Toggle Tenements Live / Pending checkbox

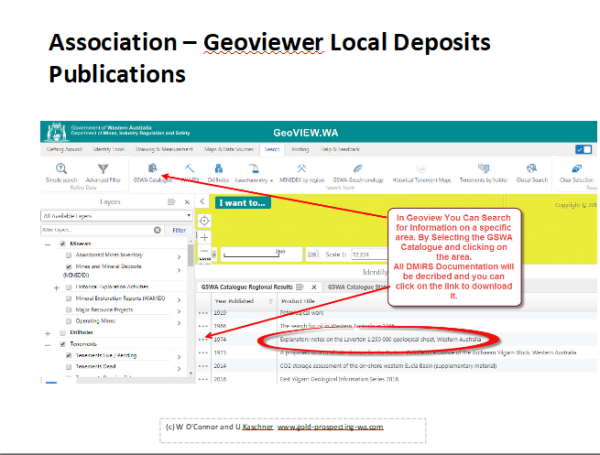click(68, 356)
